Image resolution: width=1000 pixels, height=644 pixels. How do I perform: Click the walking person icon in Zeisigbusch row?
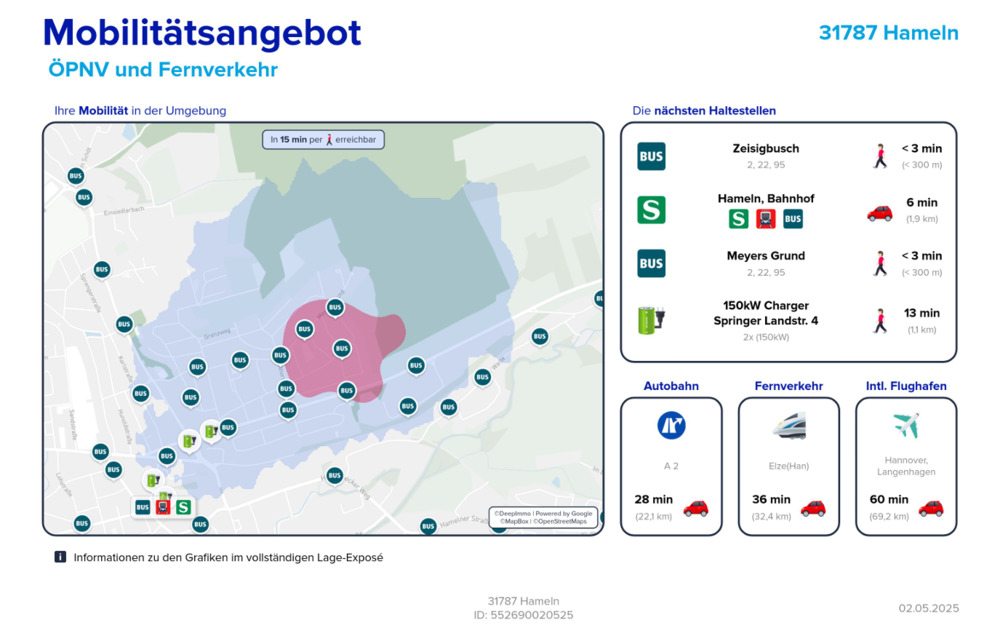pos(880,156)
